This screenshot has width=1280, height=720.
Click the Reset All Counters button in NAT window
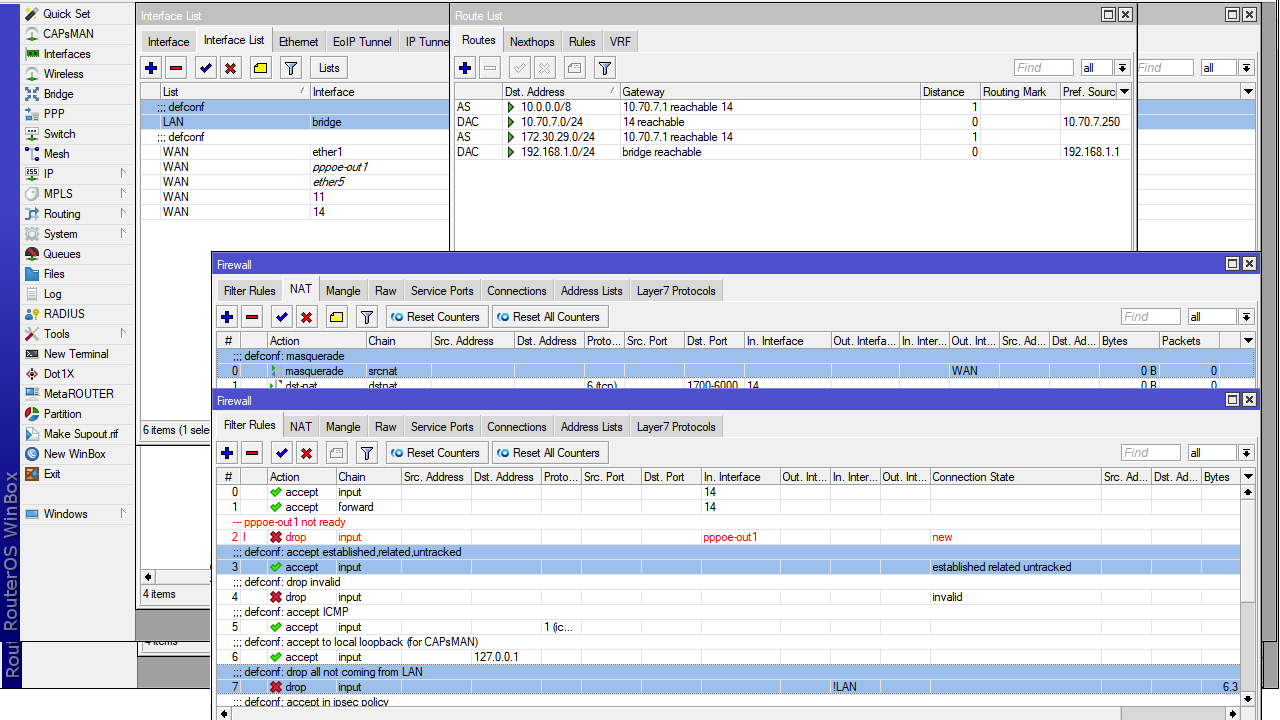click(548, 317)
